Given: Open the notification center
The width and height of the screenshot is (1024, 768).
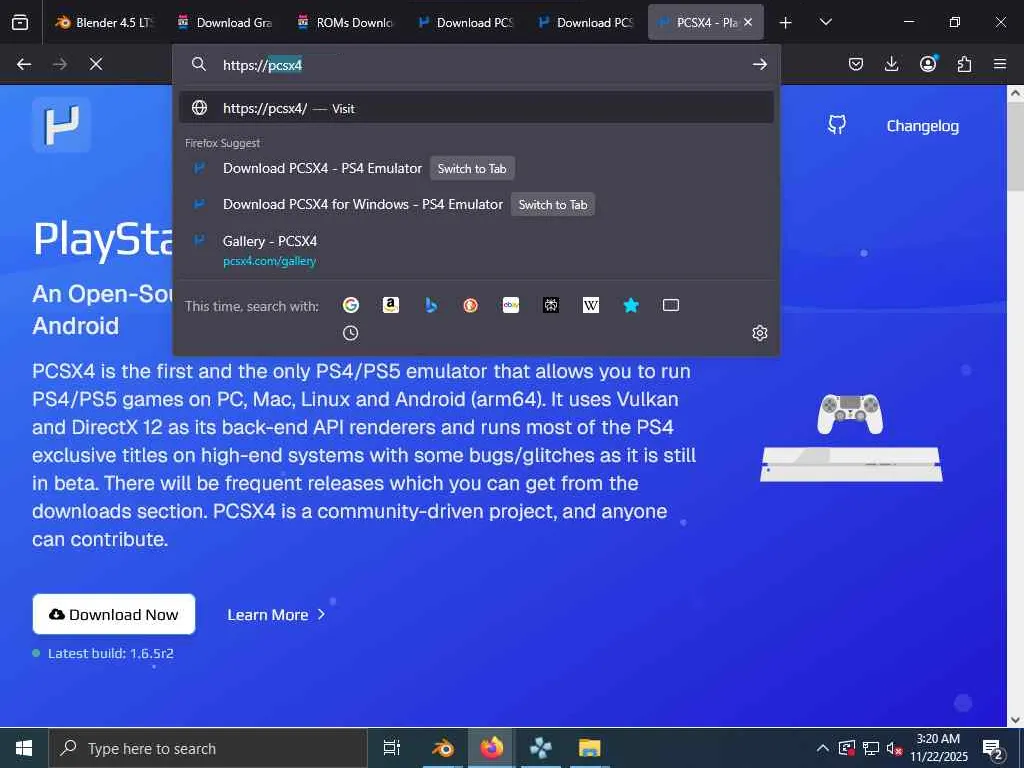Looking at the screenshot, I should [x=993, y=748].
